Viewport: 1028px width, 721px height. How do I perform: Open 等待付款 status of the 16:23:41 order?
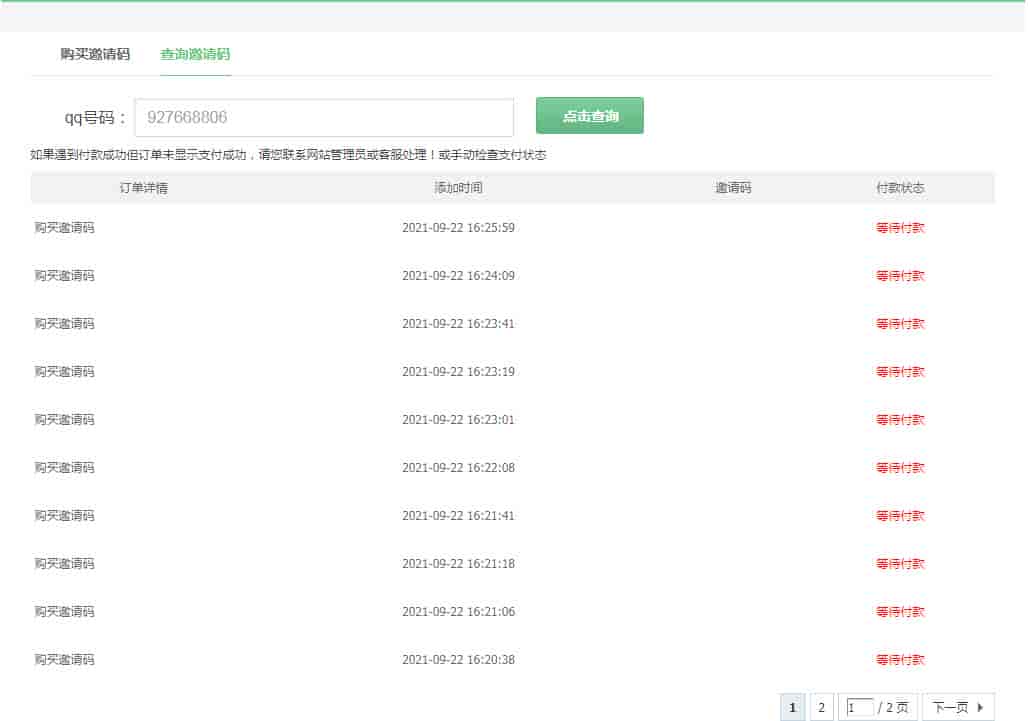[x=900, y=324]
